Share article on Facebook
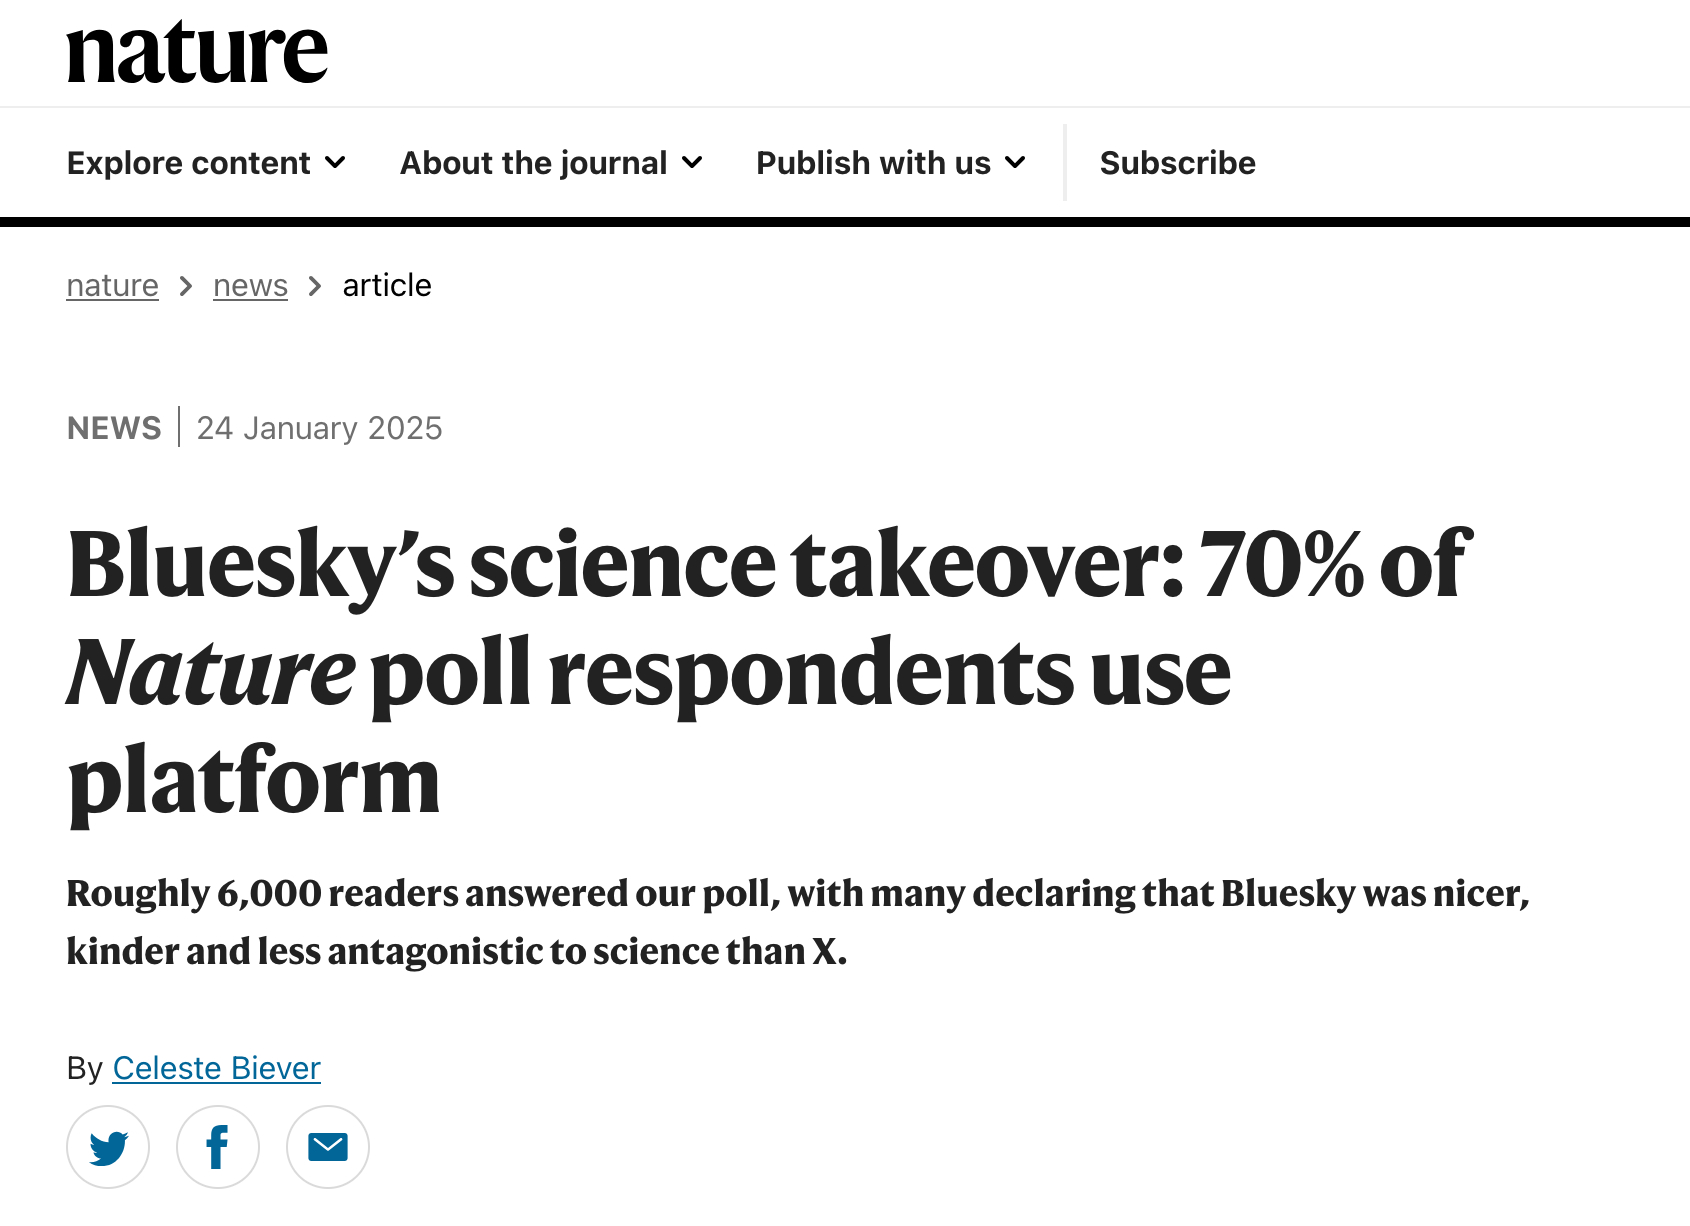This screenshot has width=1690, height=1226. pos(218,1147)
